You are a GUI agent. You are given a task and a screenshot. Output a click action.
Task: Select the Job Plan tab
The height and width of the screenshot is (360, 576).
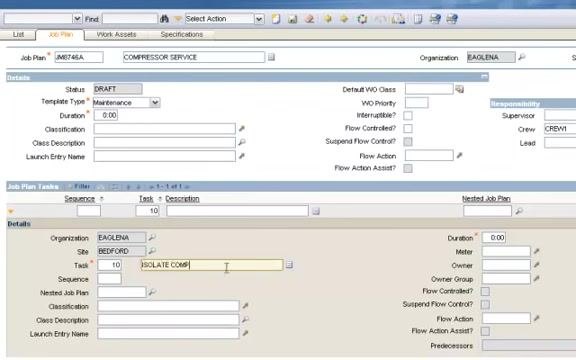click(x=61, y=35)
